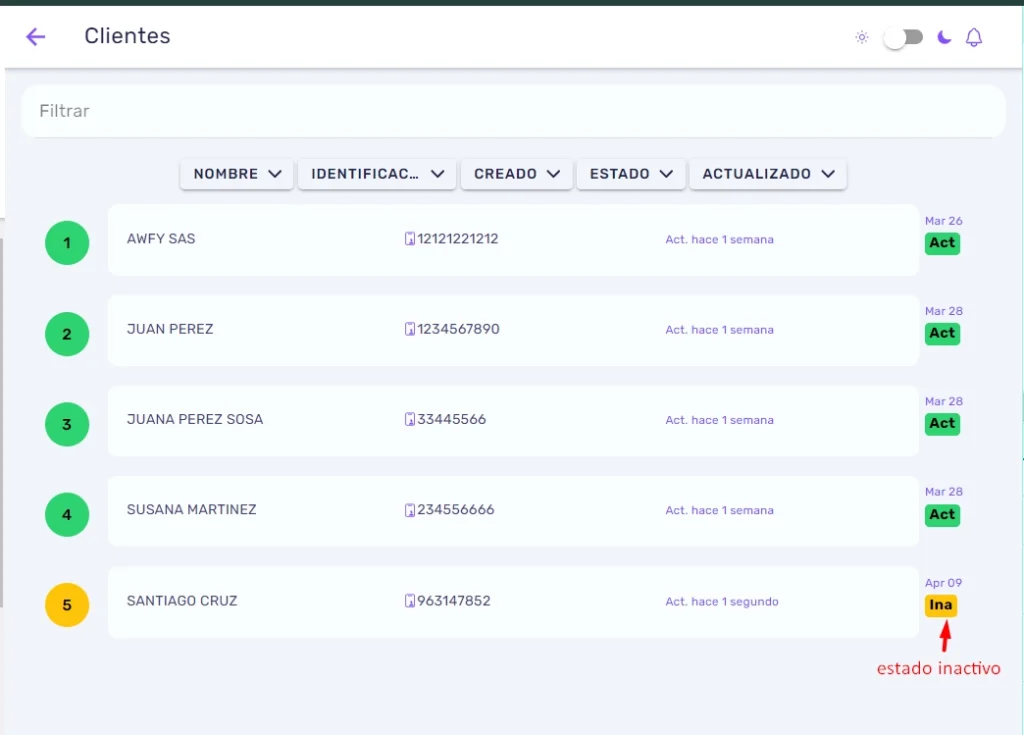Click Ina badge for SANTIAGO CRUZ
Viewport: 1024px width, 735px height.
click(x=941, y=605)
